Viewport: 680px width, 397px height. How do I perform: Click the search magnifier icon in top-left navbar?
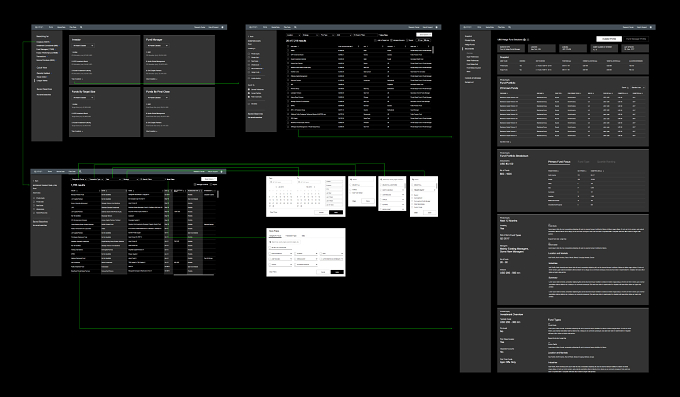tap(81, 27)
